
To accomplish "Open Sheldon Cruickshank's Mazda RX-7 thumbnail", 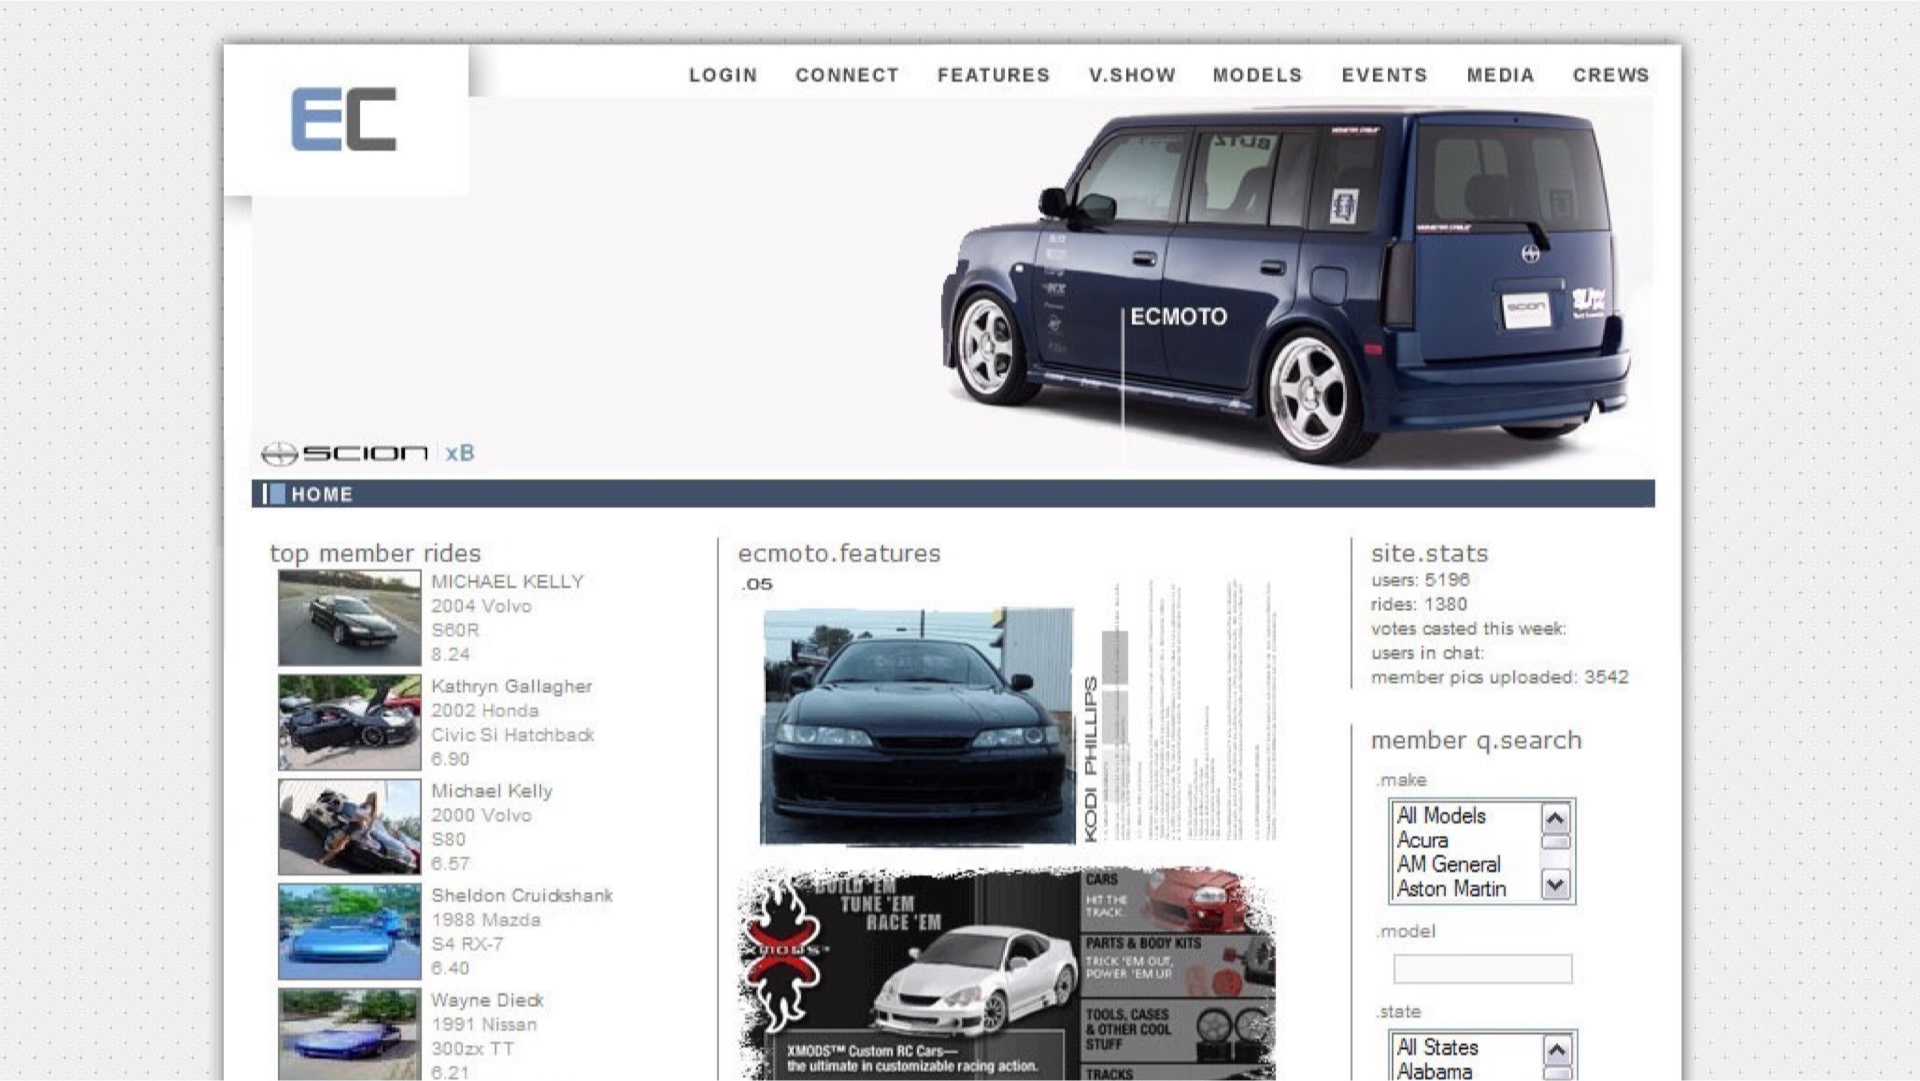I will [349, 932].
